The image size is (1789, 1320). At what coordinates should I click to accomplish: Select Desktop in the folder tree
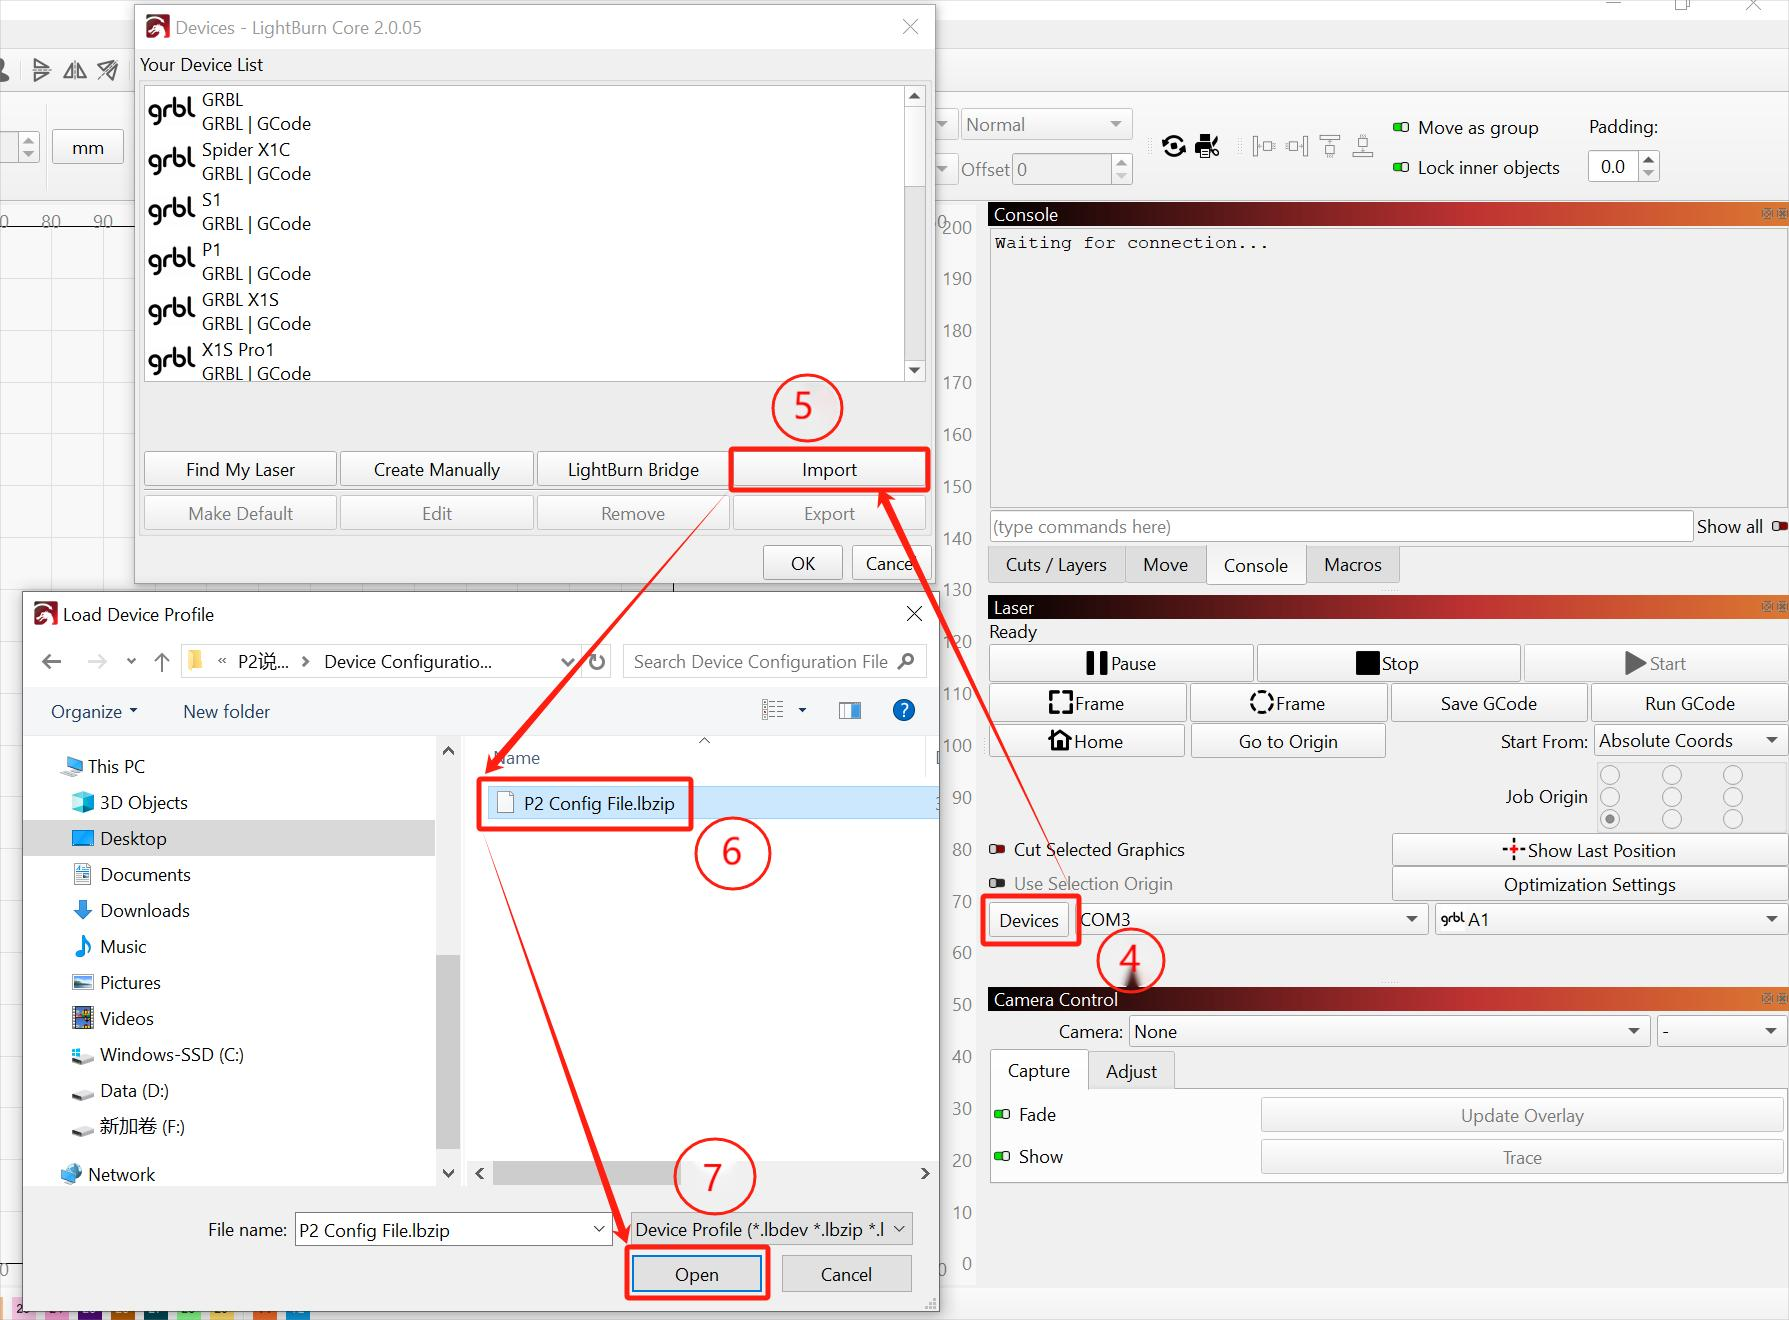229,838
